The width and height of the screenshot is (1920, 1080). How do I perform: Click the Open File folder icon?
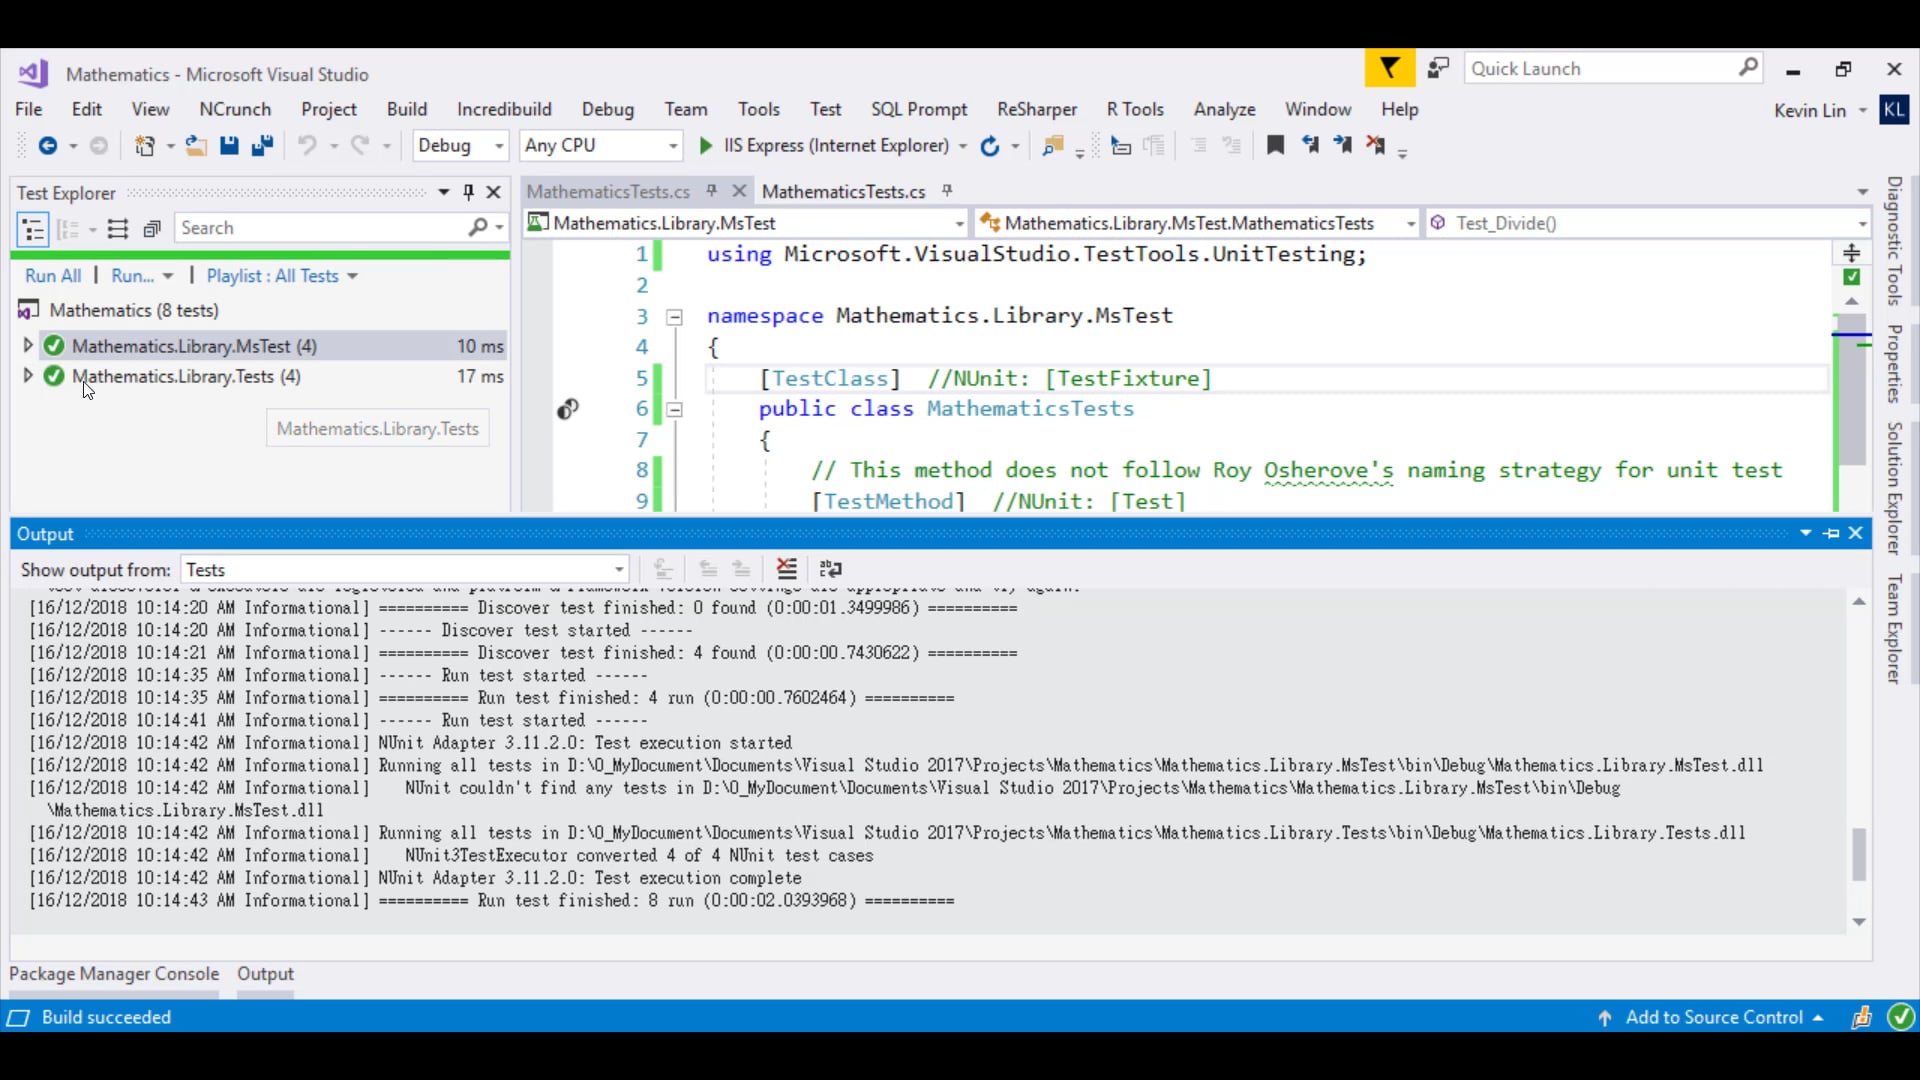tap(196, 146)
